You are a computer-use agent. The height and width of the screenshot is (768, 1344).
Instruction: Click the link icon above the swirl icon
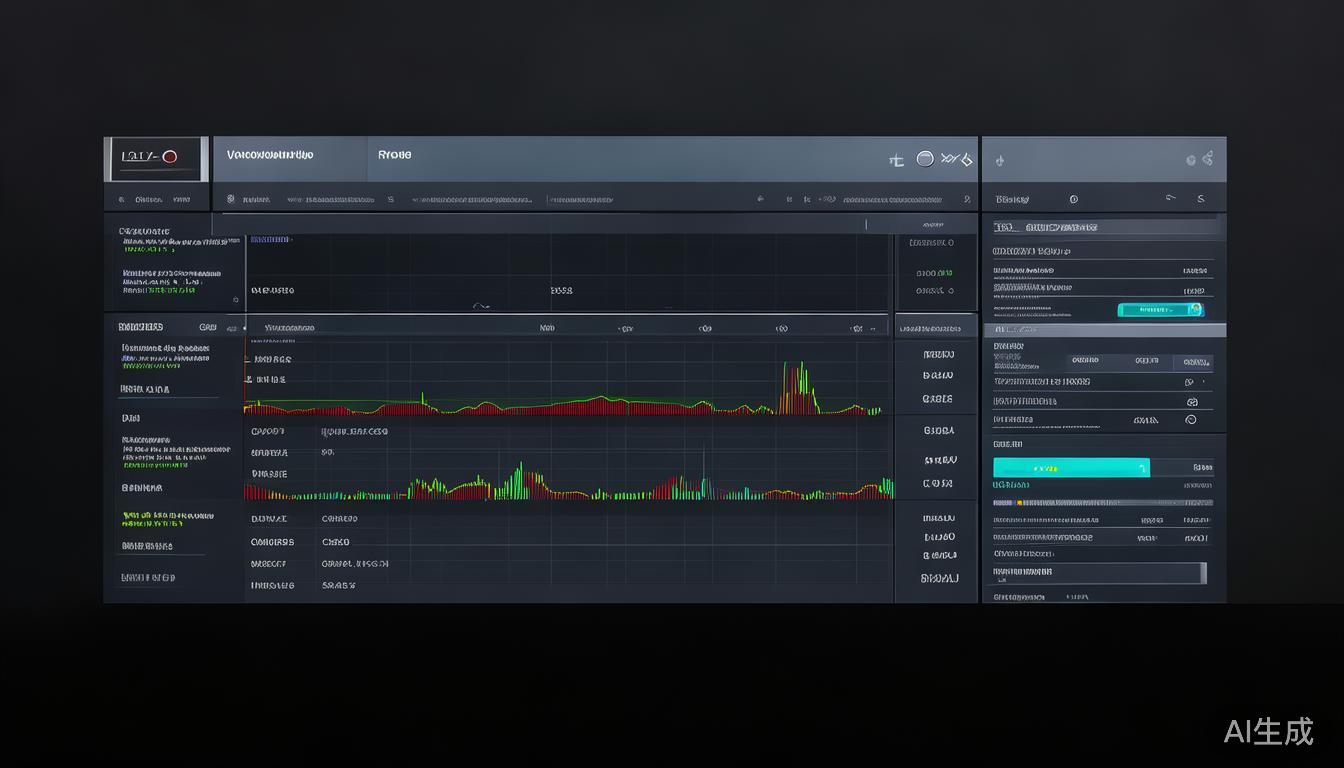(1191, 401)
